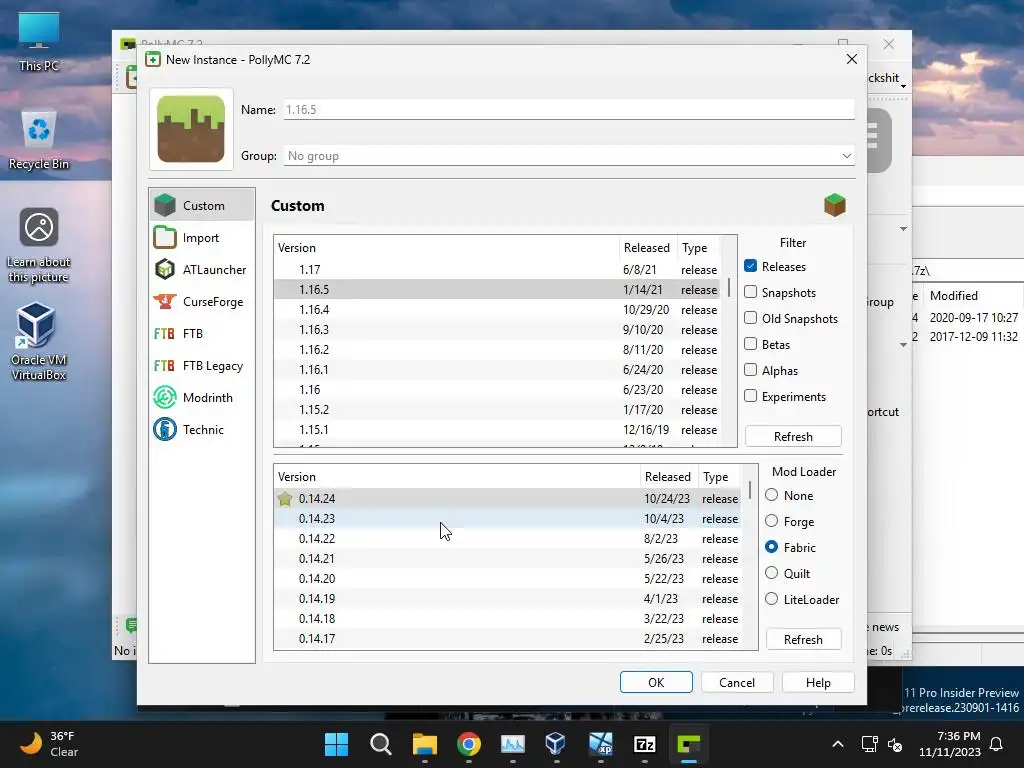The height and width of the screenshot is (768, 1024).
Task: Select Minecraft version 1.15.2
Action: pyautogui.click(x=496, y=409)
